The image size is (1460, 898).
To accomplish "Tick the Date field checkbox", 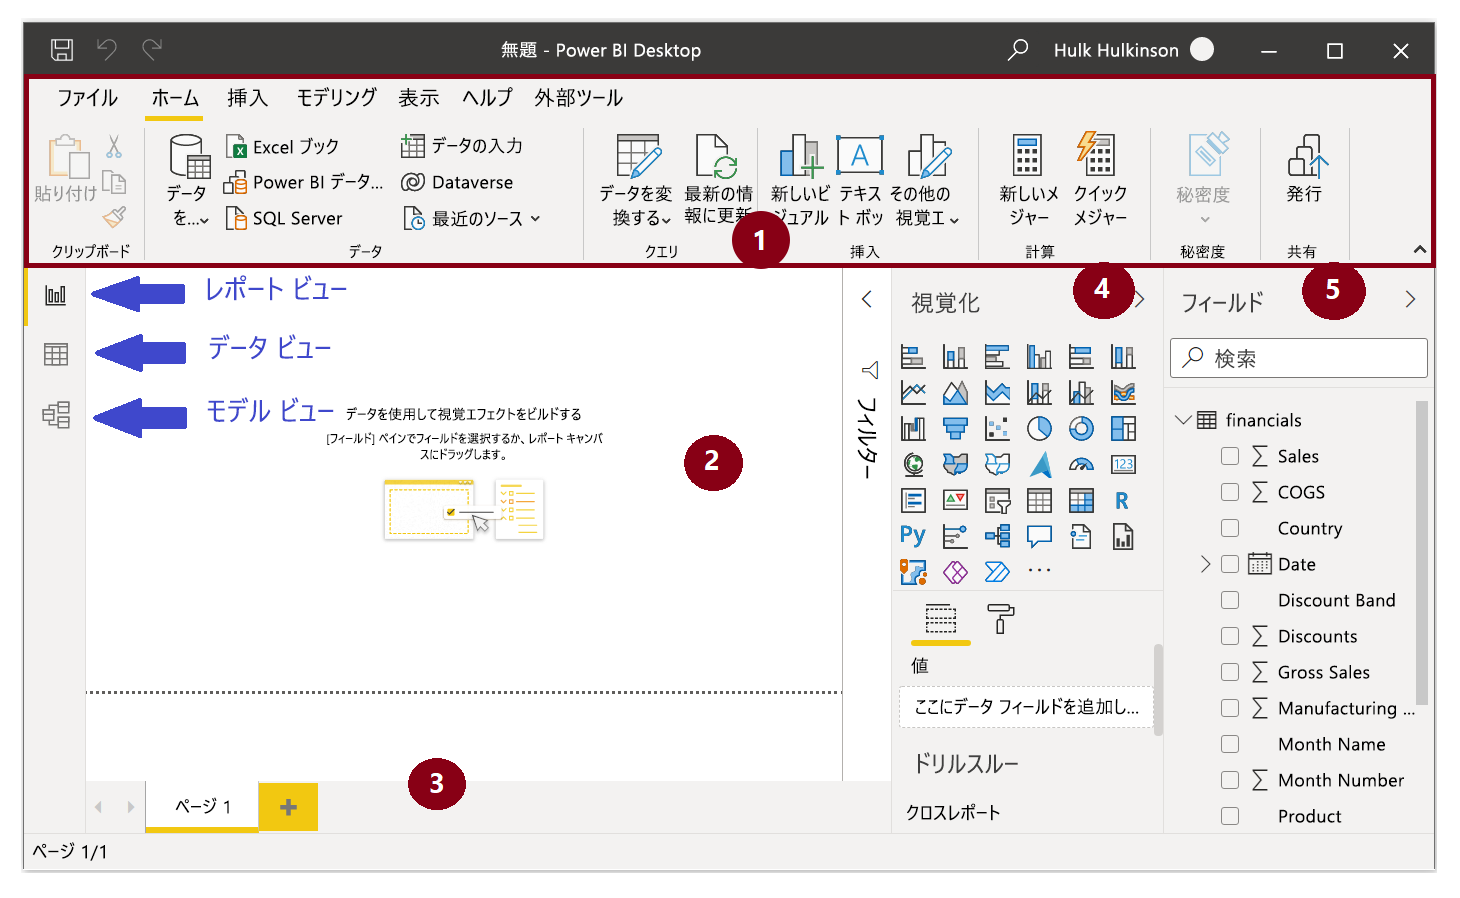I will (x=1230, y=564).
